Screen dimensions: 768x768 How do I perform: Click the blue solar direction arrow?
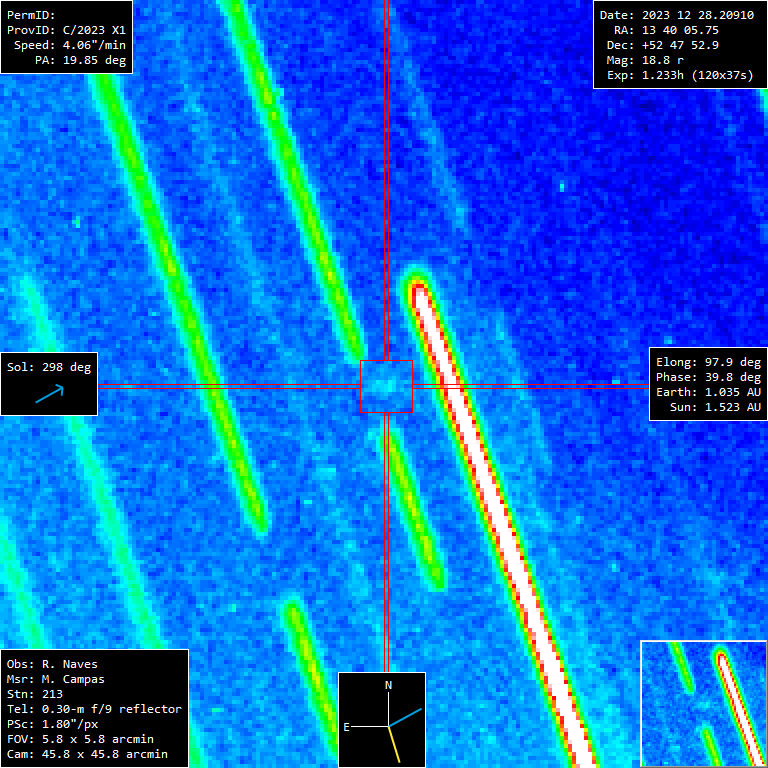pyautogui.click(x=49, y=393)
